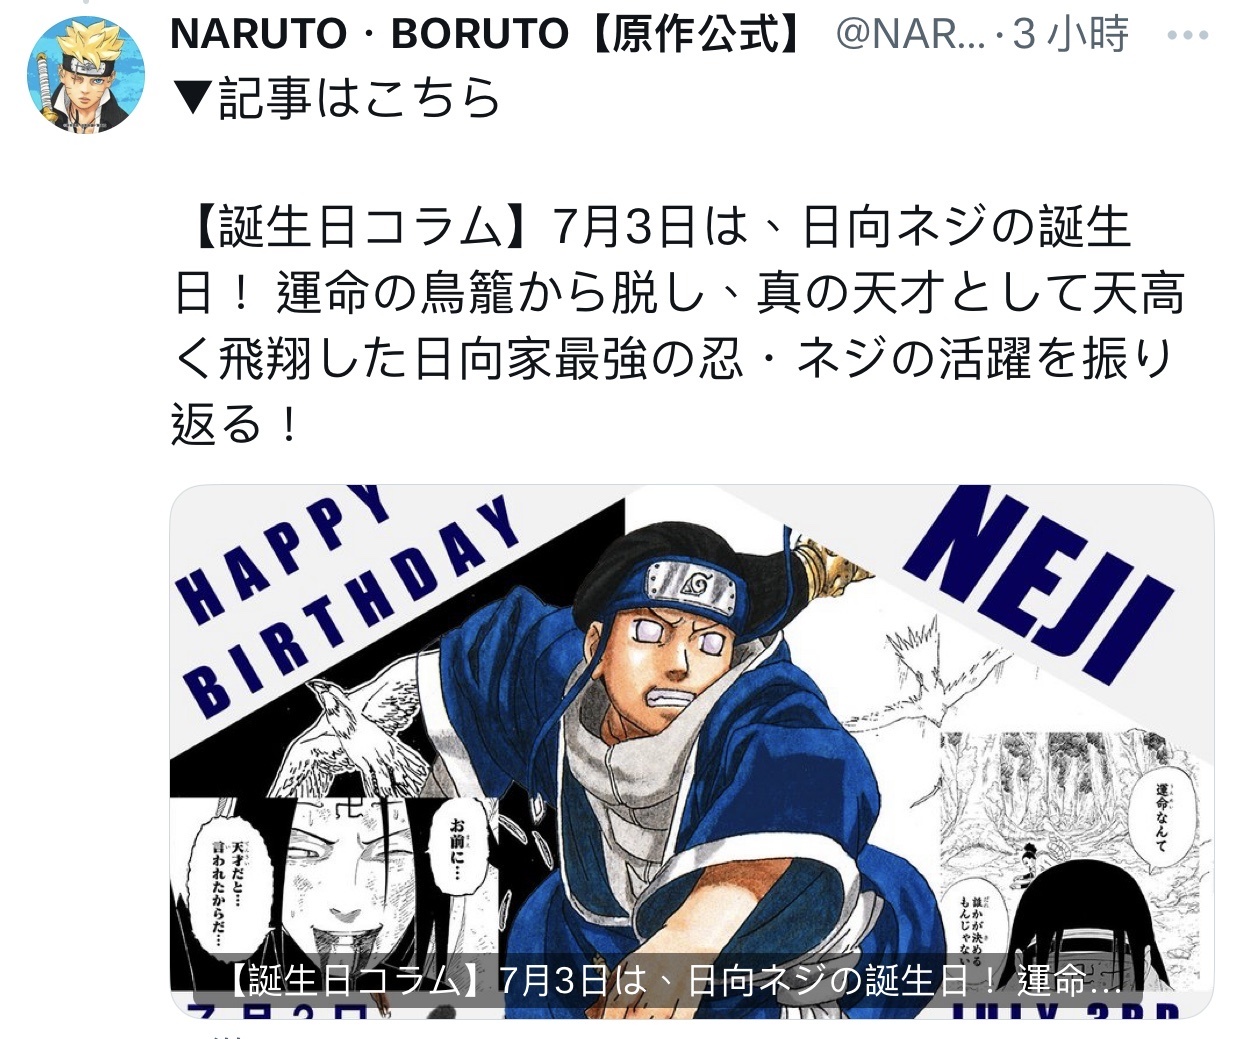Image resolution: width=1242 pixels, height=1039 pixels.
Task: Click the tweet text starting with 【誕生日コラム】7月3日は
Action: (678, 326)
